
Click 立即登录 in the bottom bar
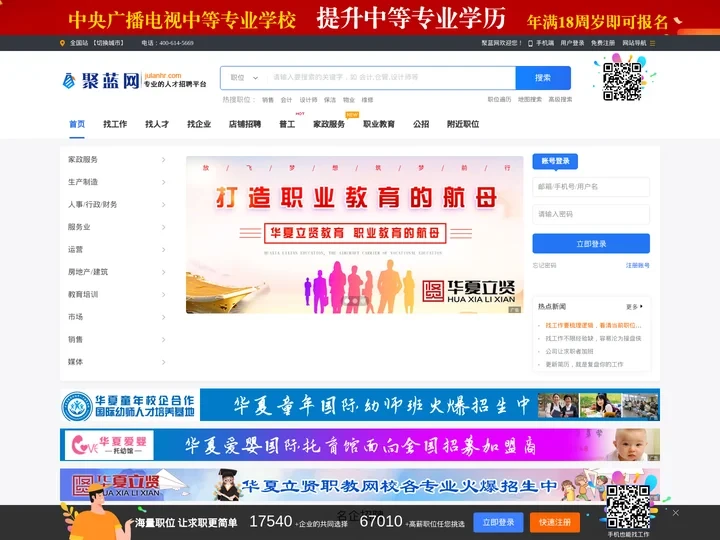click(498, 523)
